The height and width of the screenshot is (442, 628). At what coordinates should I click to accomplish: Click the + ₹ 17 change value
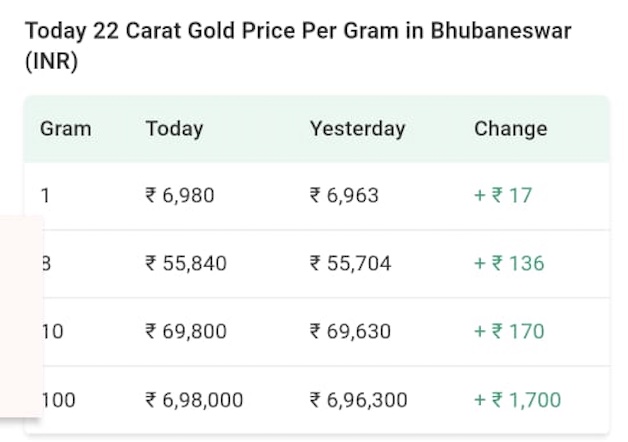point(503,195)
